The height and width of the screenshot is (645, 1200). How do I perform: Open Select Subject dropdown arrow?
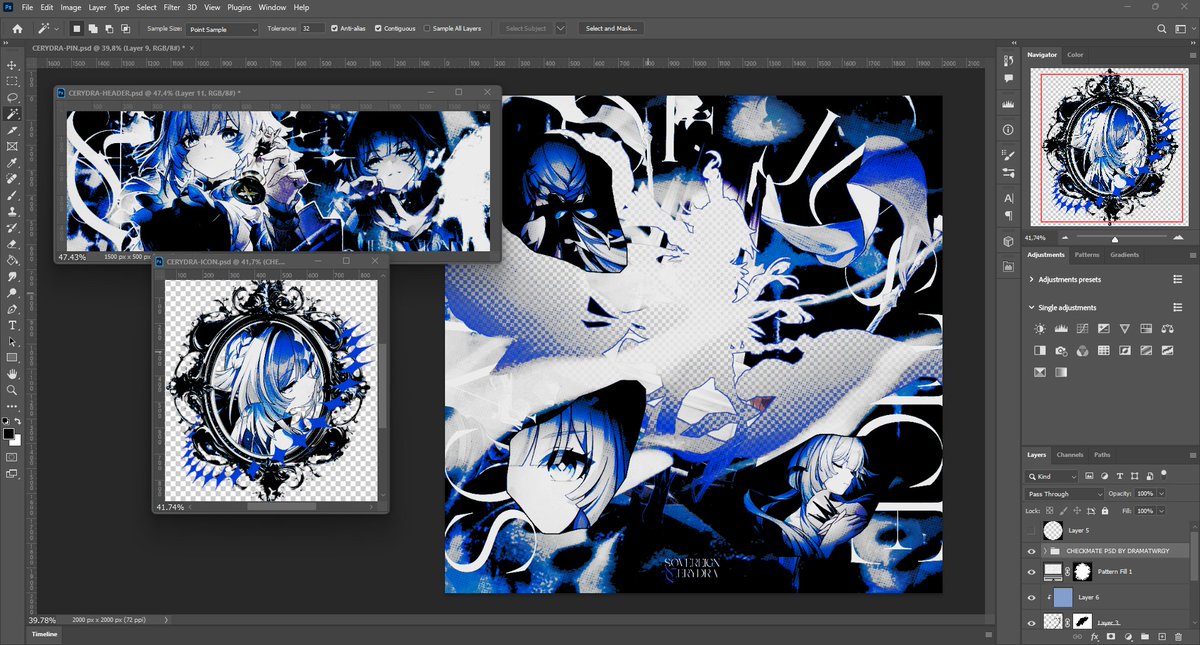coord(560,28)
